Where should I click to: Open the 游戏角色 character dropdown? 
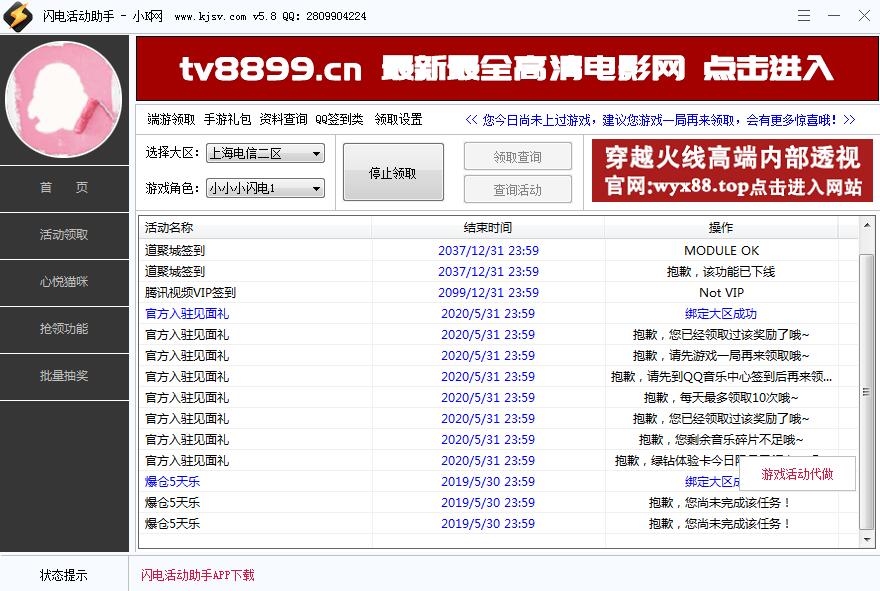264,187
